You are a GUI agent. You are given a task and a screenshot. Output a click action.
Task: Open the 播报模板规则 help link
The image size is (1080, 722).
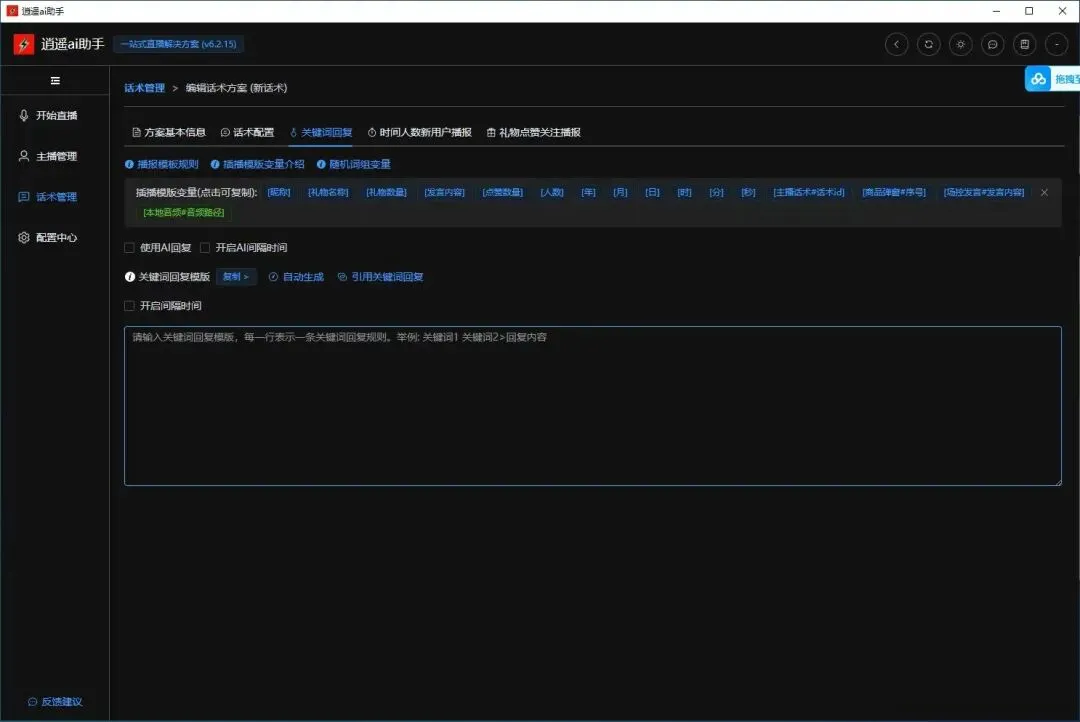tap(168, 165)
